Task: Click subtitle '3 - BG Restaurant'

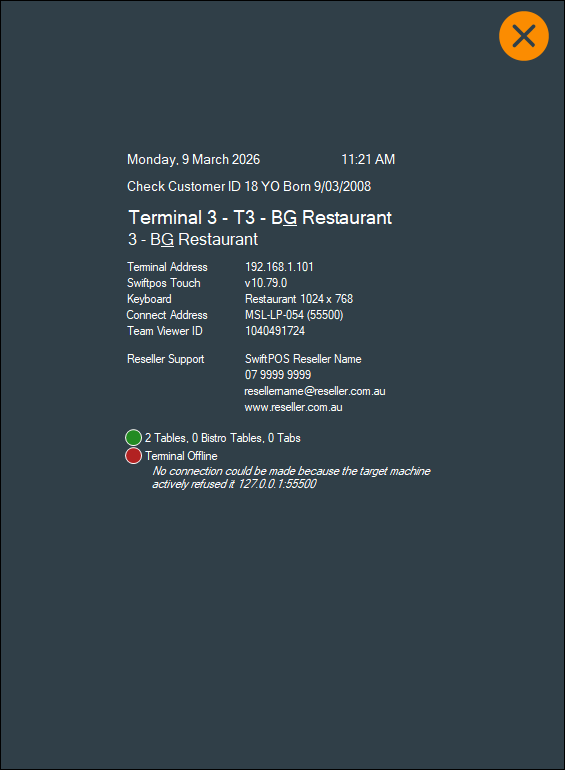Action: (193, 239)
